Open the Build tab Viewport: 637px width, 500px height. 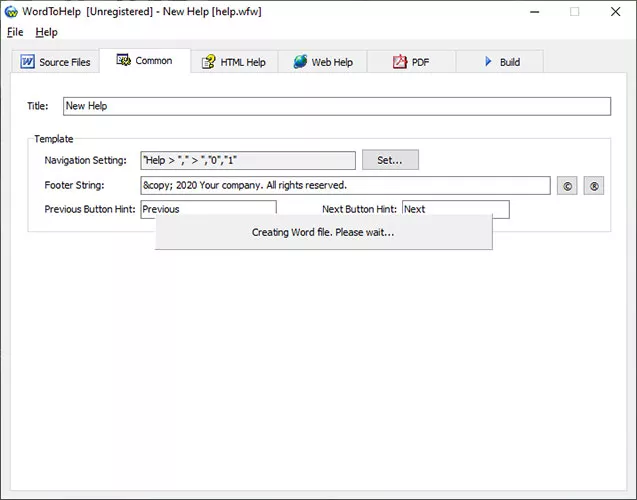pyautogui.click(x=500, y=62)
